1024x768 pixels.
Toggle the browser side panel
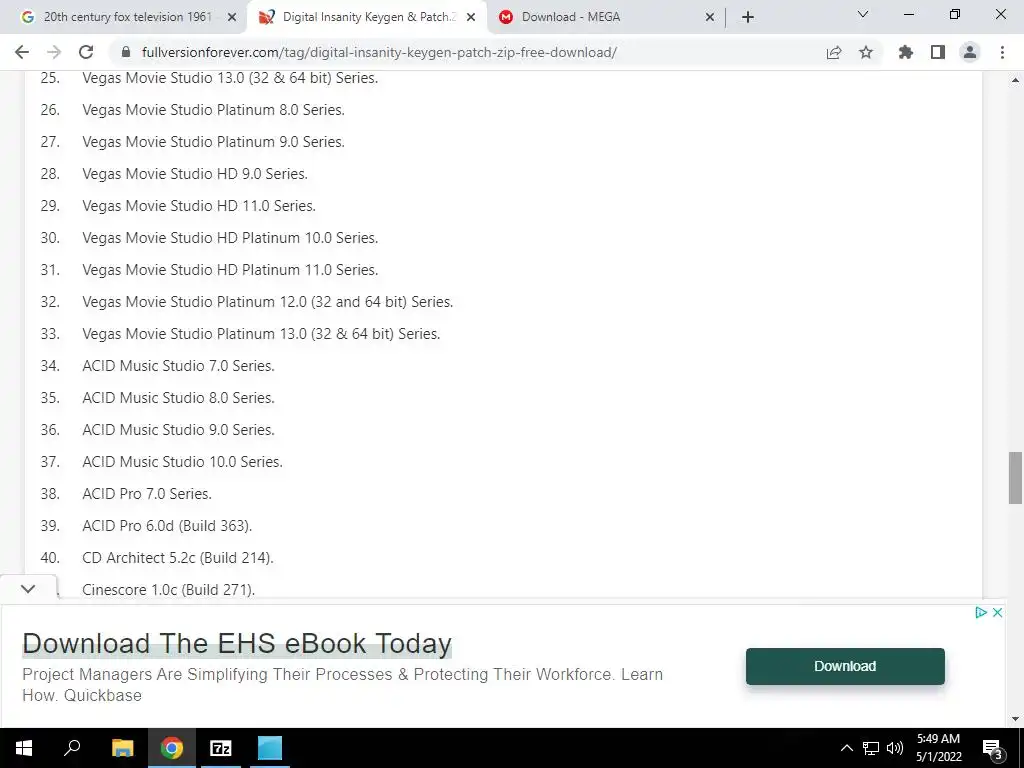click(x=938, y=52)
